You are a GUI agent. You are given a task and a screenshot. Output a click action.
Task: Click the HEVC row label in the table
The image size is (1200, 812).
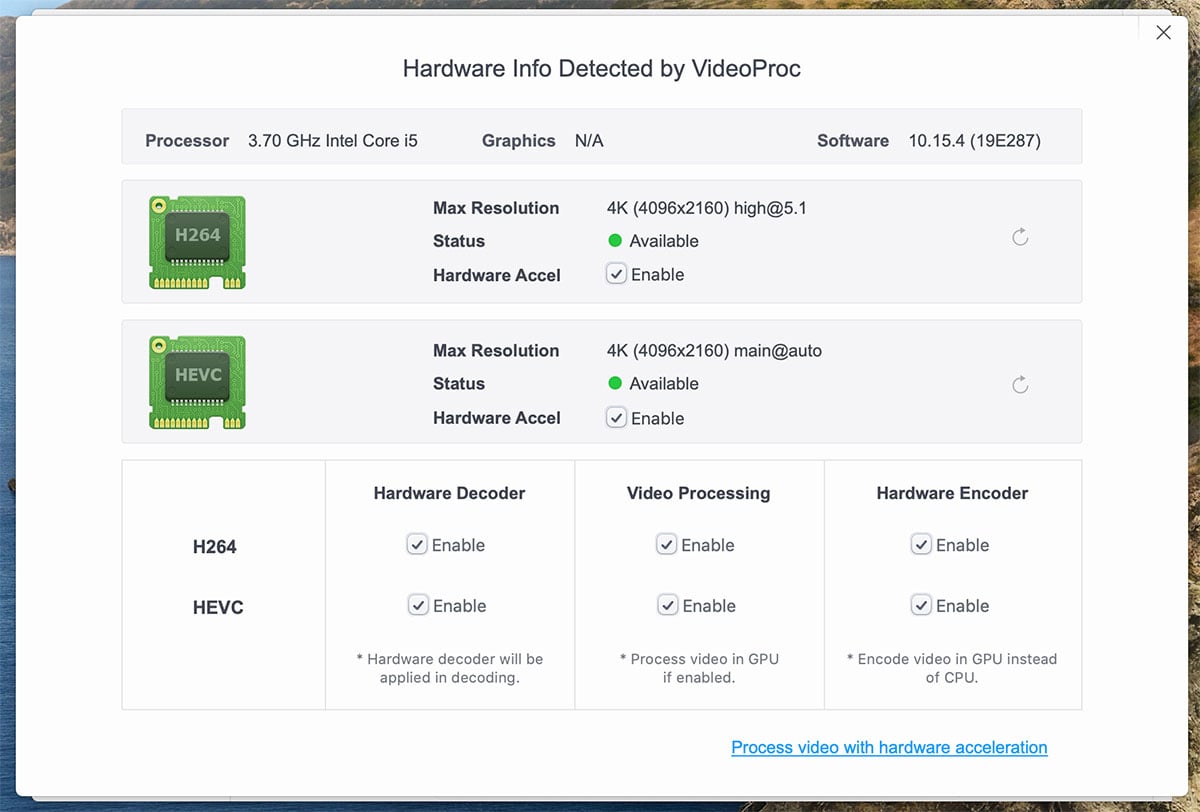(218, 608)
